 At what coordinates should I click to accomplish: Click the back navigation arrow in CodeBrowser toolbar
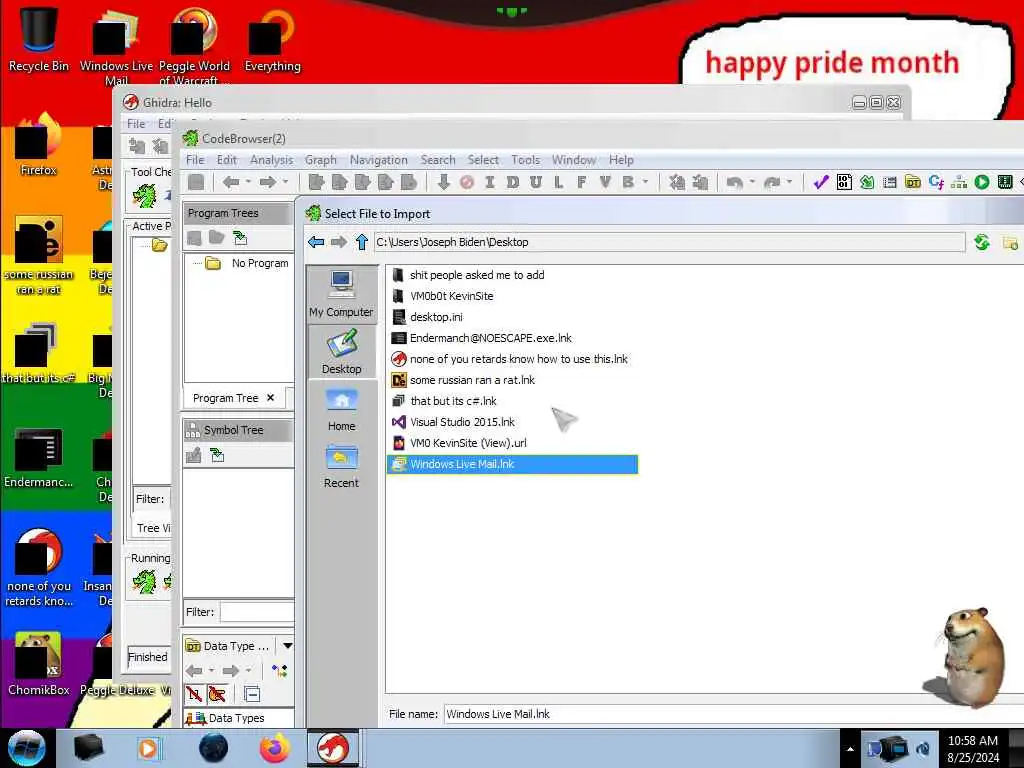(x=231, y=182)
